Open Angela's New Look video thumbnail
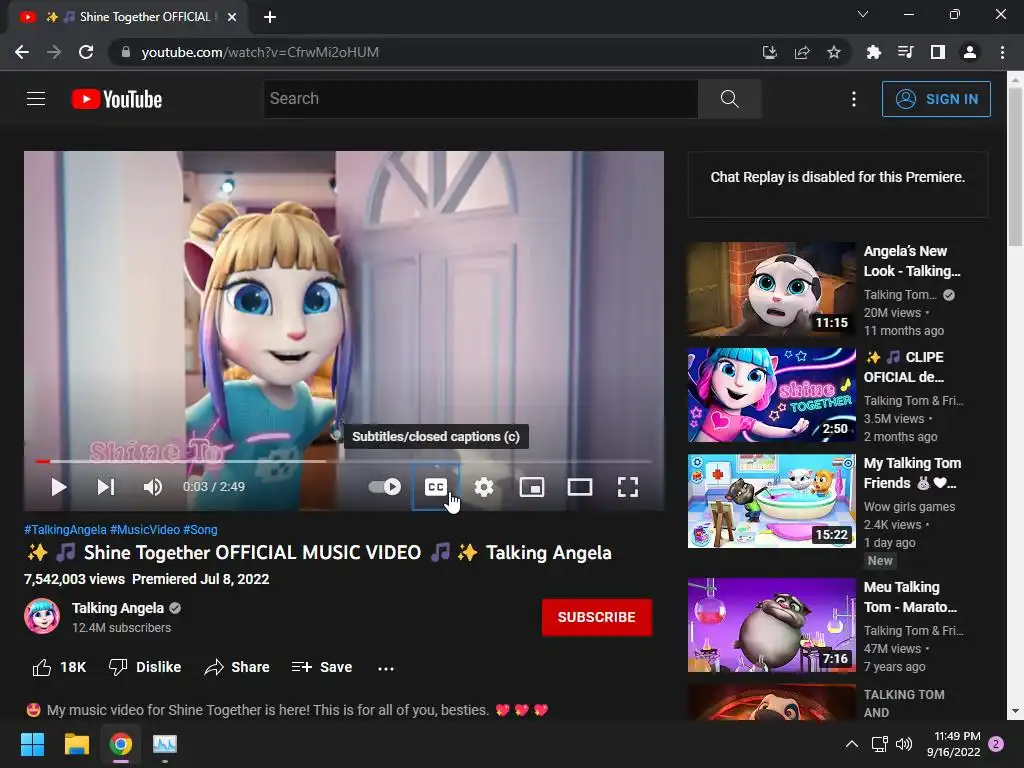Screen dimensions: 1024x768 pyautogui.click(x=771, y=289)
